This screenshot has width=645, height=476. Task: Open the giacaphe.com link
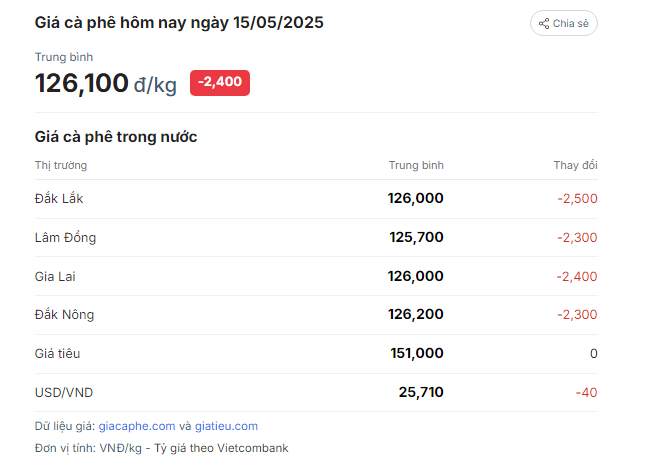(137, 426)
